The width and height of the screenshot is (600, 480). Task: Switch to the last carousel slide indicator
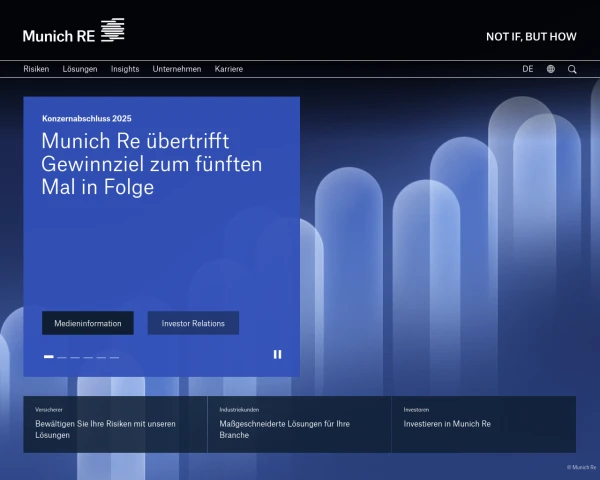[114, 357]
